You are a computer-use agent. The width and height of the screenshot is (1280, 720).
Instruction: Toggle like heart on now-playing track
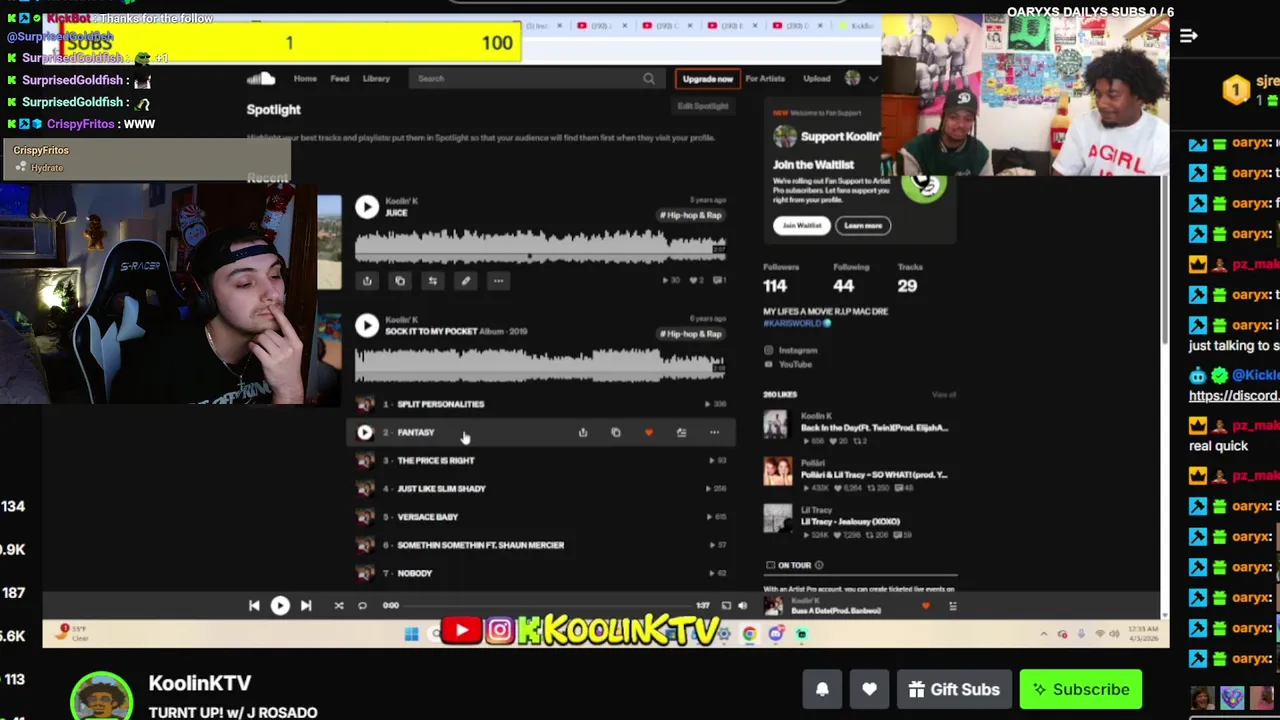tap(925, 605)
